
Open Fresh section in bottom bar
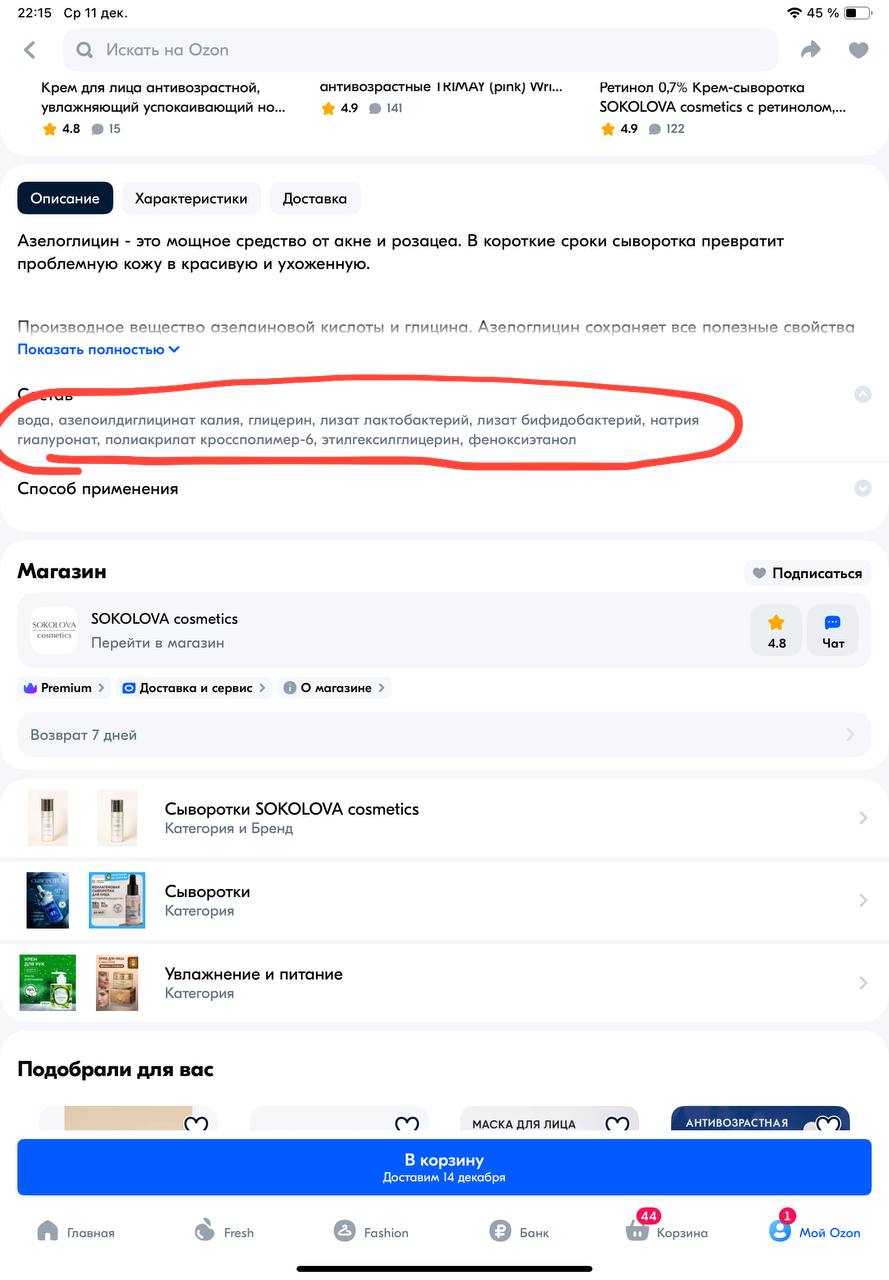coord(204,1230)
